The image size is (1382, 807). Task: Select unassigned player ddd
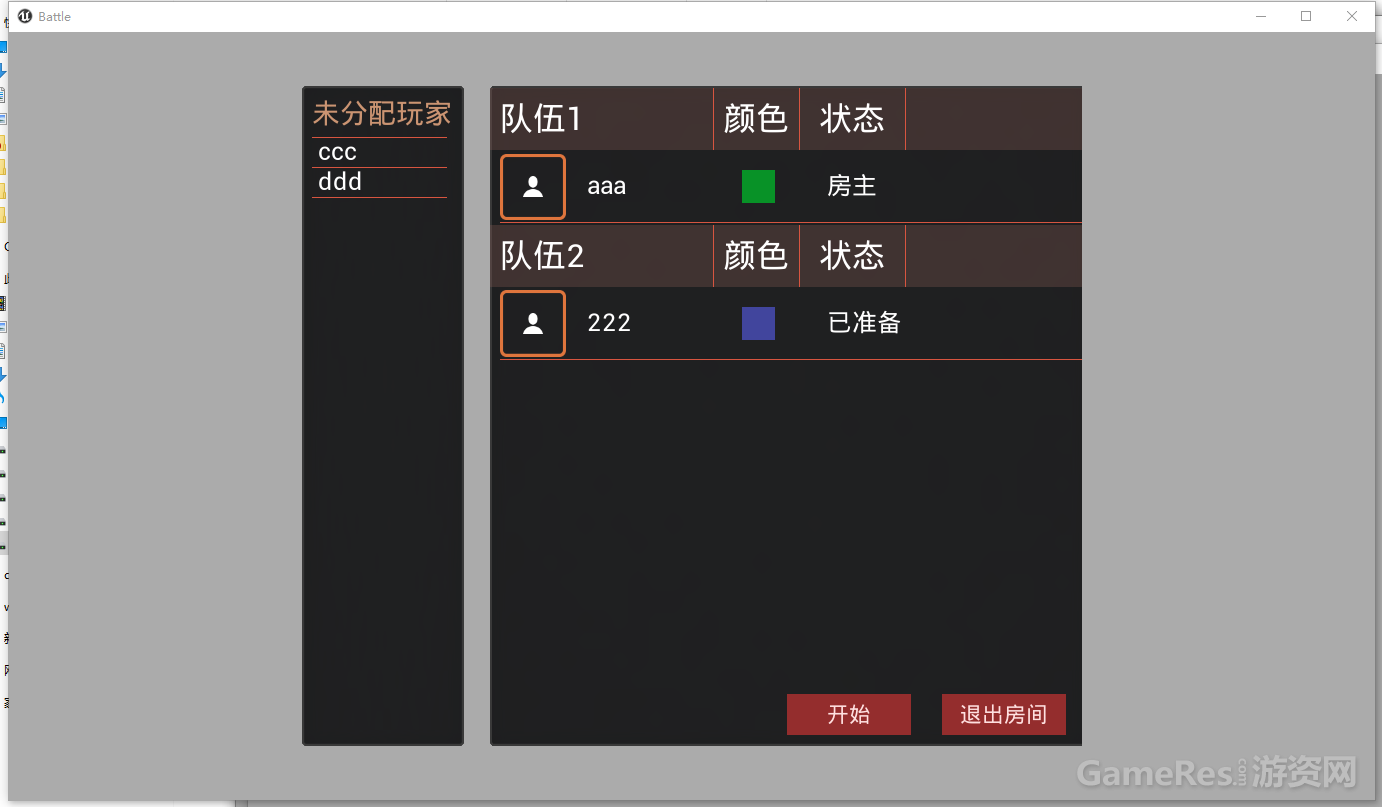pyautogui.click(x=339, y=182)
